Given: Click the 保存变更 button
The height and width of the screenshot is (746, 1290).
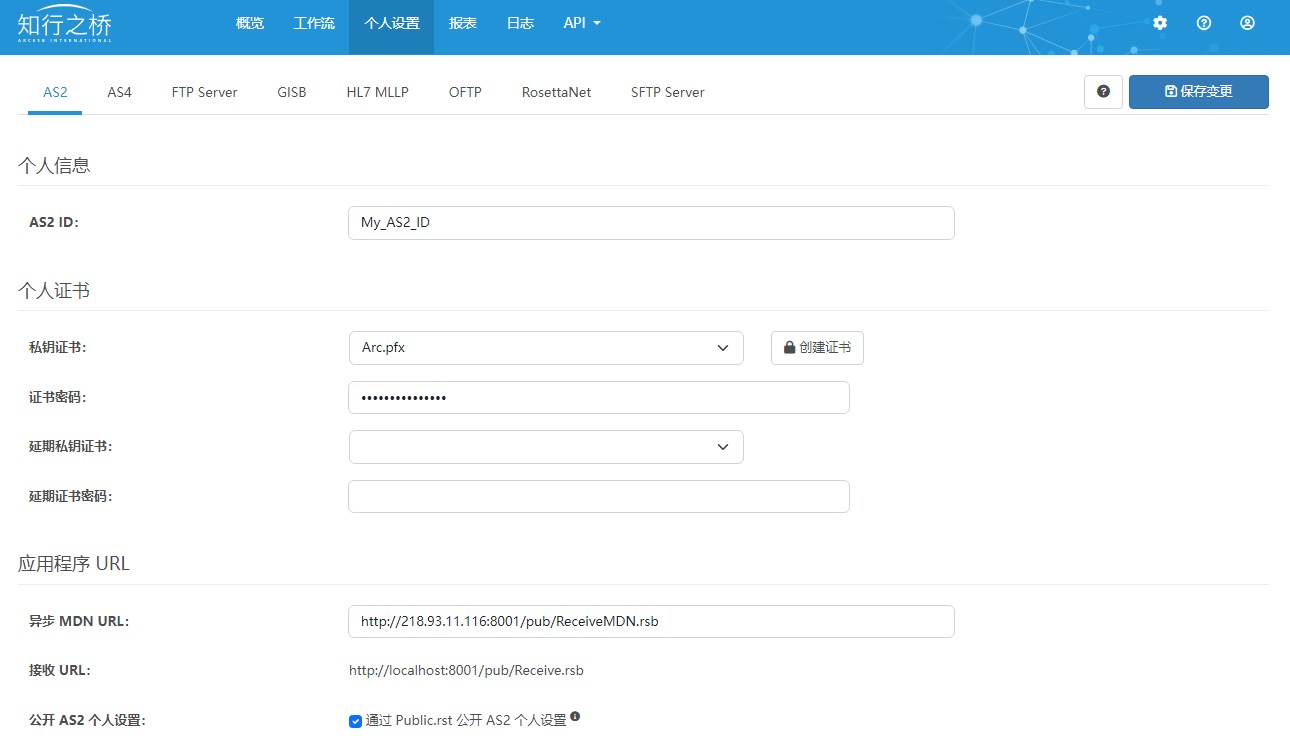Looking at the screenshot, I should [x=1198, y=92].
